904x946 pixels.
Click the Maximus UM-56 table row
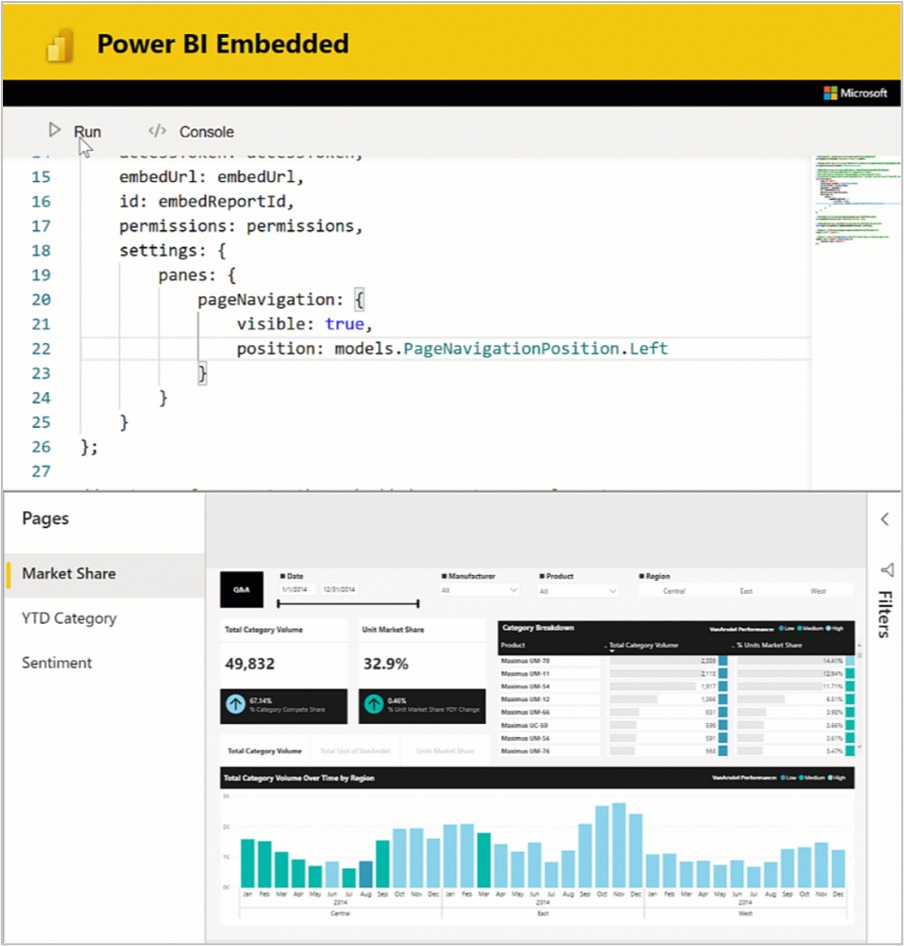[676, 738]
